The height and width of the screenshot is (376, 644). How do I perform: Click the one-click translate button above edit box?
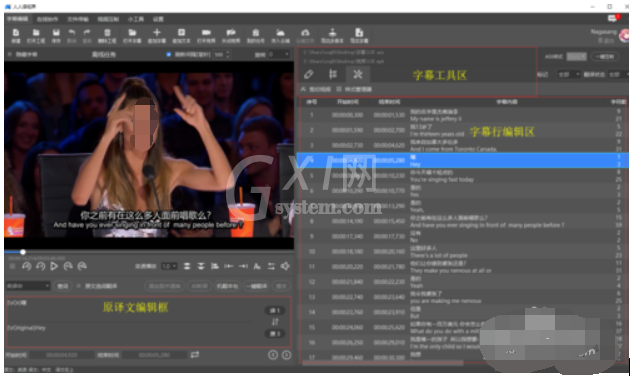[257, 286]
